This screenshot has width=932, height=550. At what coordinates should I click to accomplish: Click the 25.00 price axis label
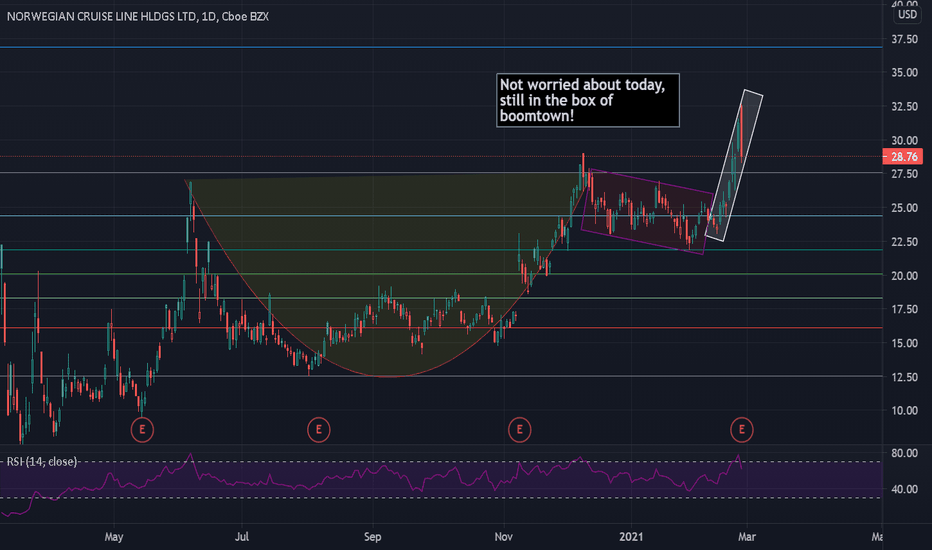point(904,208)
